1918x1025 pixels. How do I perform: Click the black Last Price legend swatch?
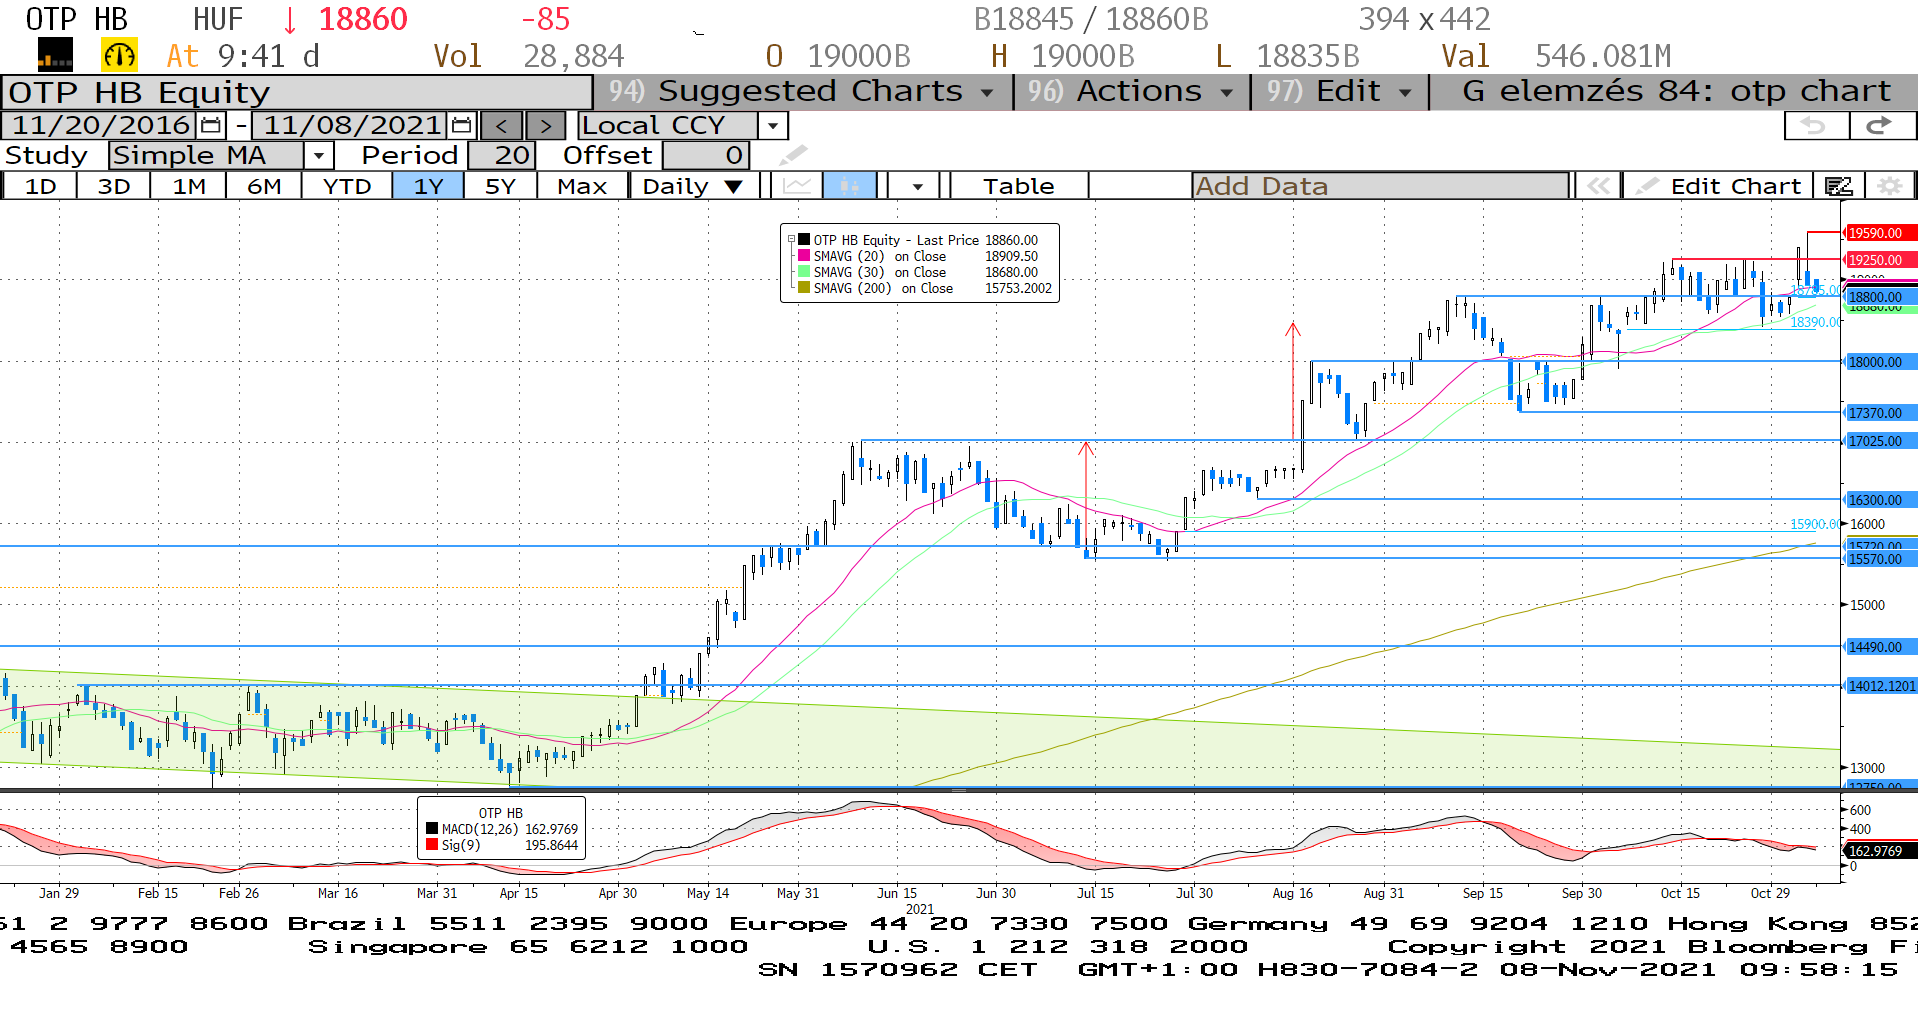(803, 240)
